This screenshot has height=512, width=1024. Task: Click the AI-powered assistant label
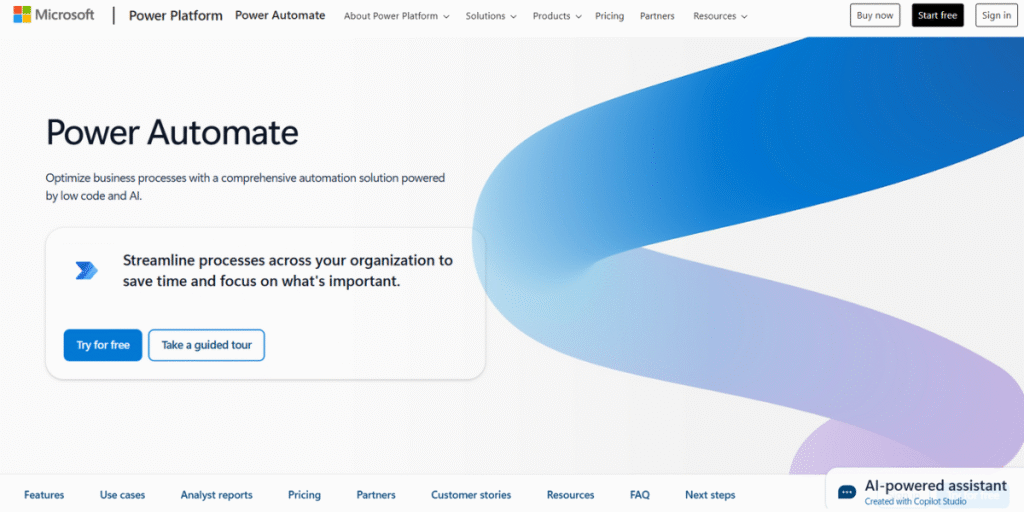click(935, 486)
